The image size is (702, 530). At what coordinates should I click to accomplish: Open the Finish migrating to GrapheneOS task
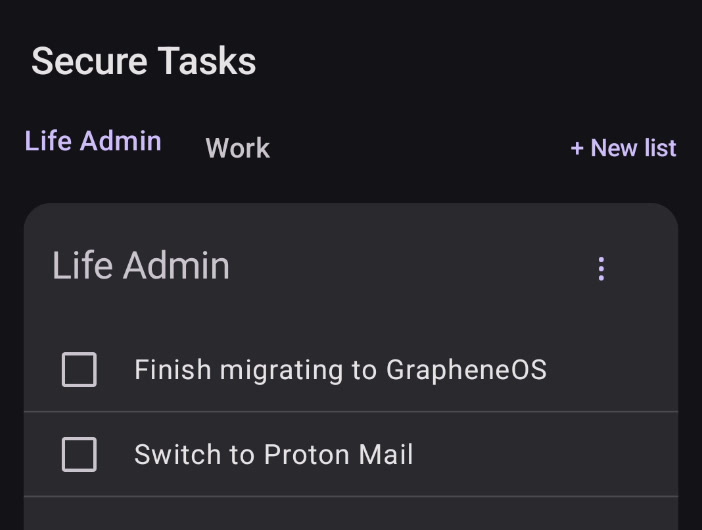click(340, 370)
